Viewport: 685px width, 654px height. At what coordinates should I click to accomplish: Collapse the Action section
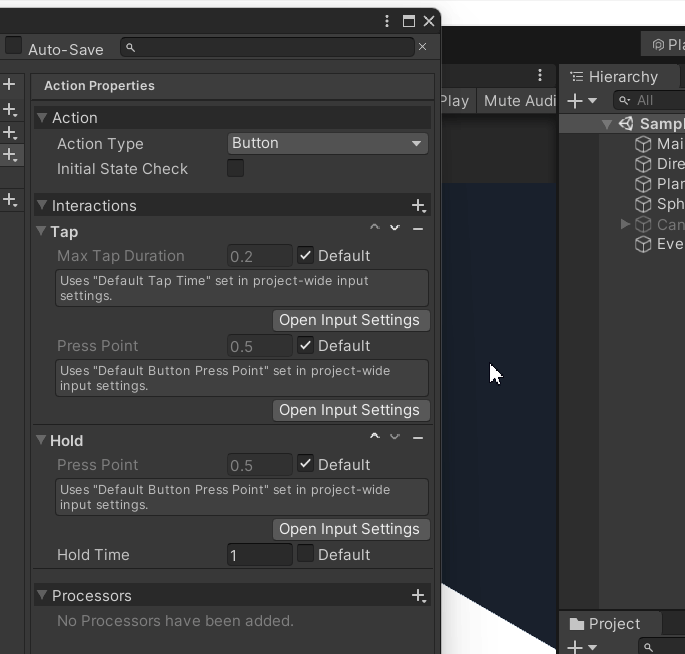point(42,118)
